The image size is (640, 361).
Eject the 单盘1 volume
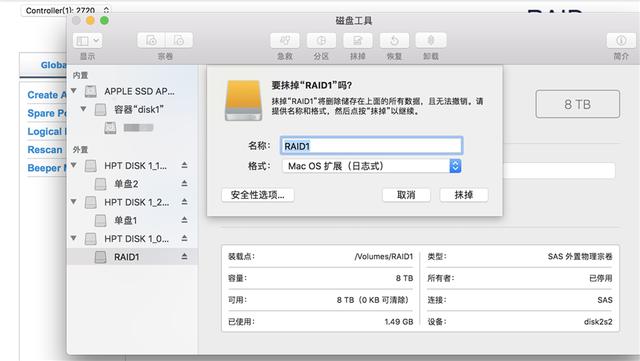pos(184,220)
